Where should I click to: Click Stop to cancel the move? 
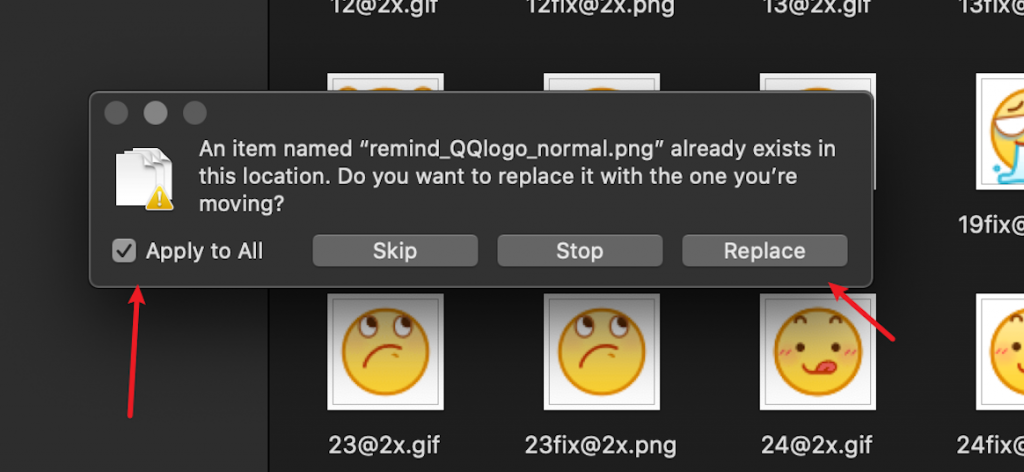coord(579,251)
